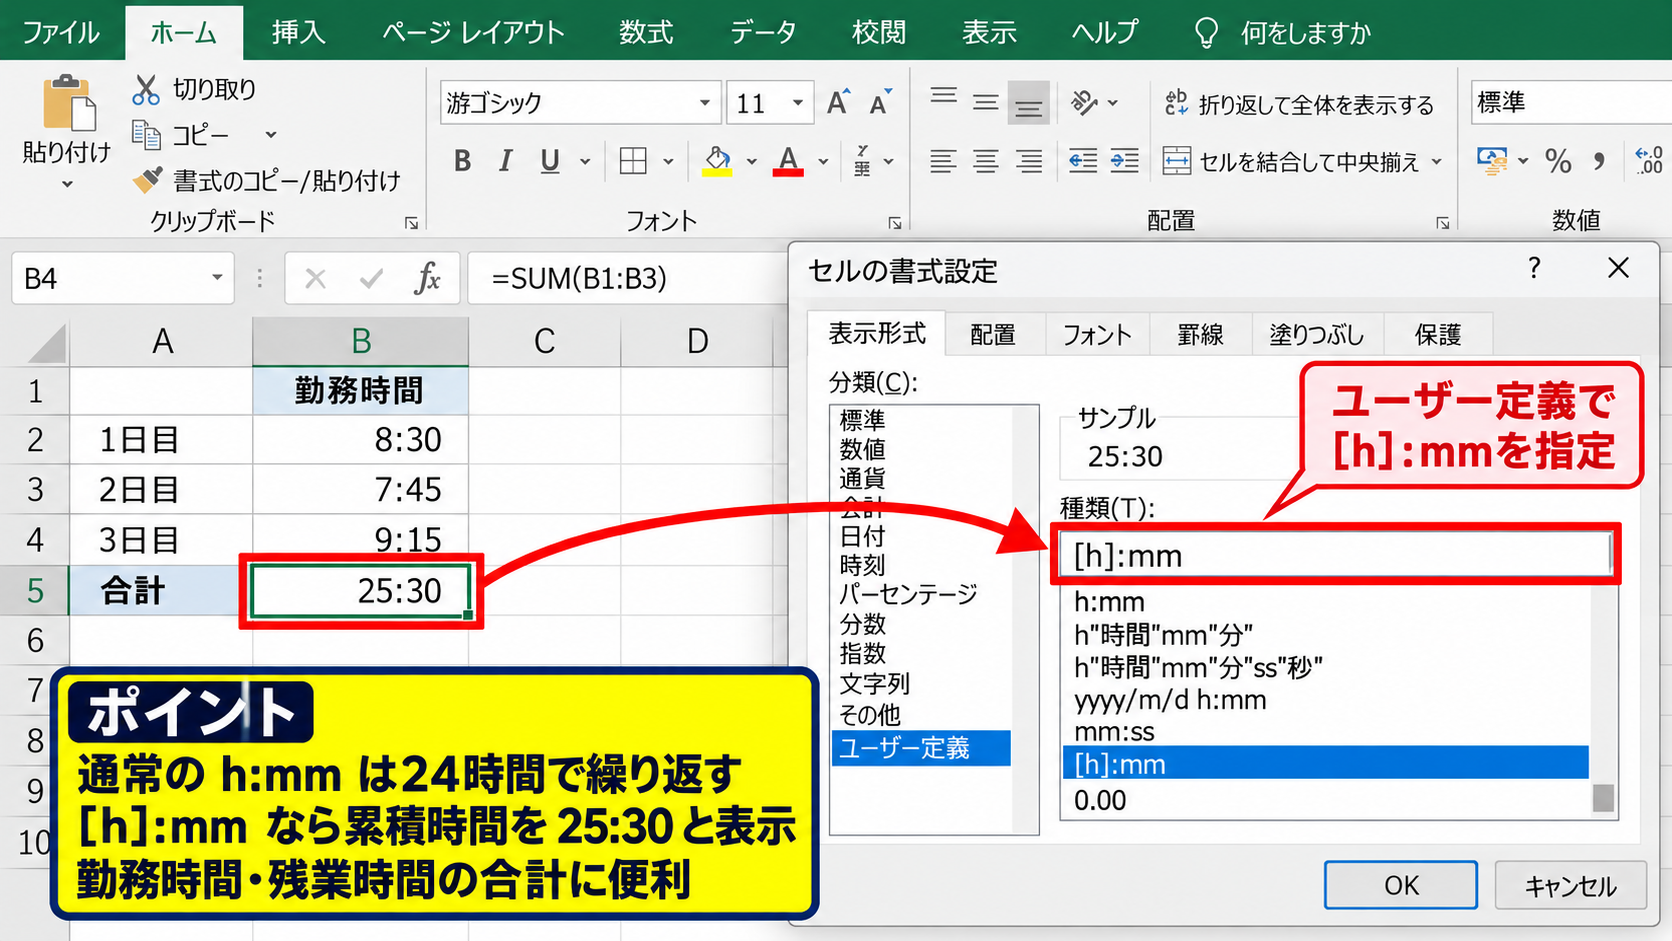This screenshot has height=941, width=1672.
Task: Click the formula bar confirm checkmark
Action: pyautogui.click(x=371, y=278)
